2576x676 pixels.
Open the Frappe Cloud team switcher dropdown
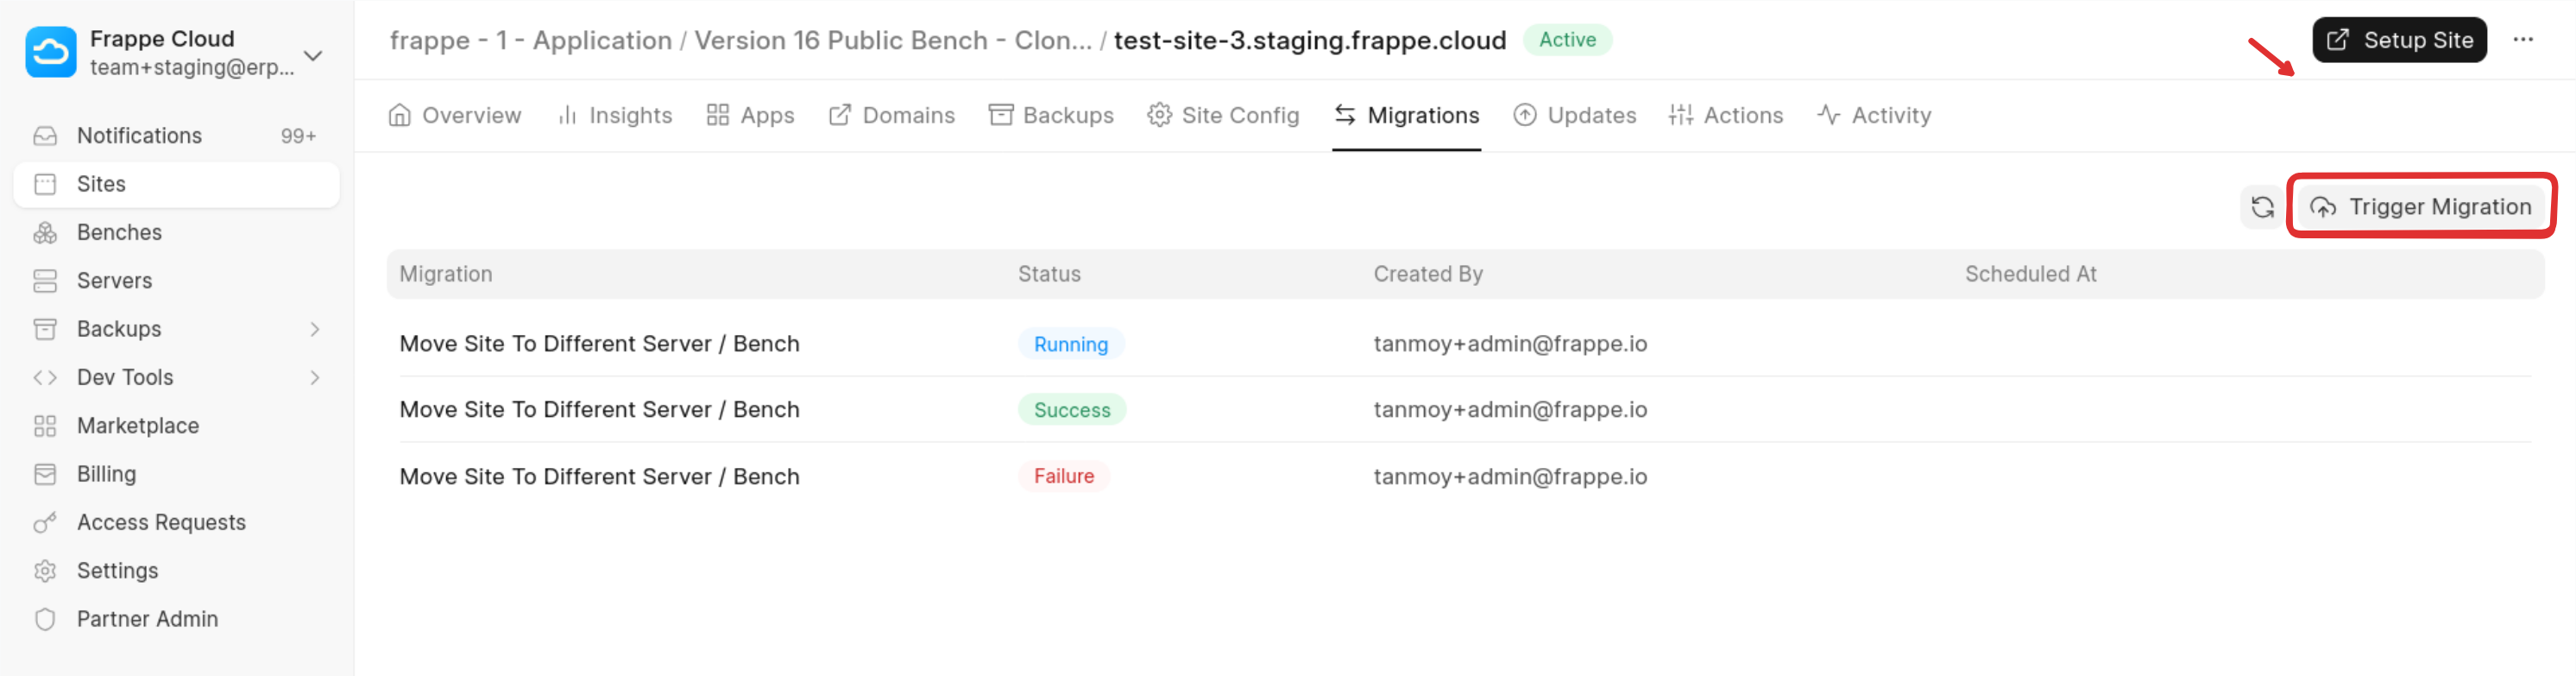coord(313,55)
